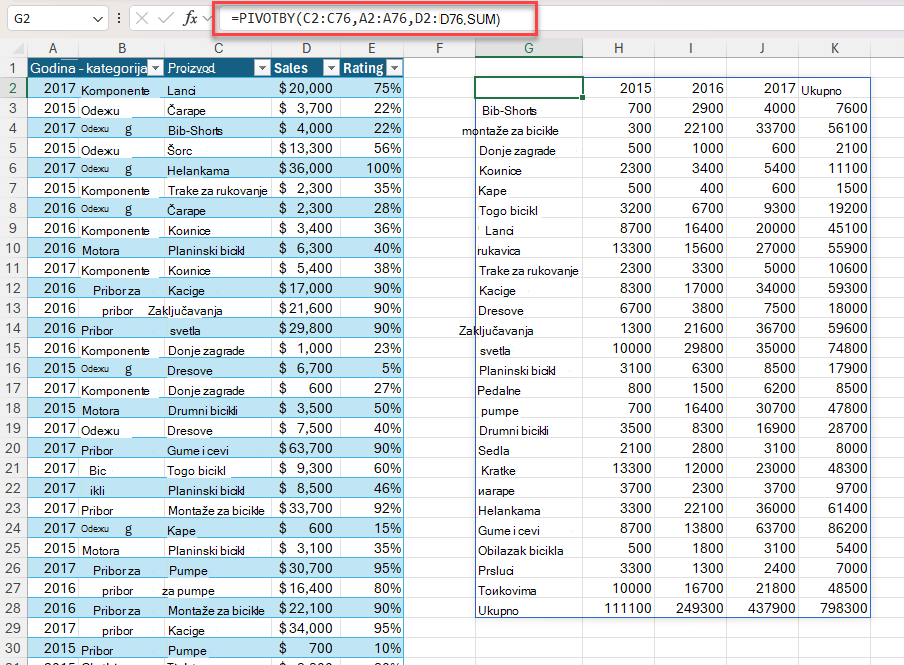The image size is (904, 665).
Task: Click the Insert Function fx icon
Action: [190, 18]
